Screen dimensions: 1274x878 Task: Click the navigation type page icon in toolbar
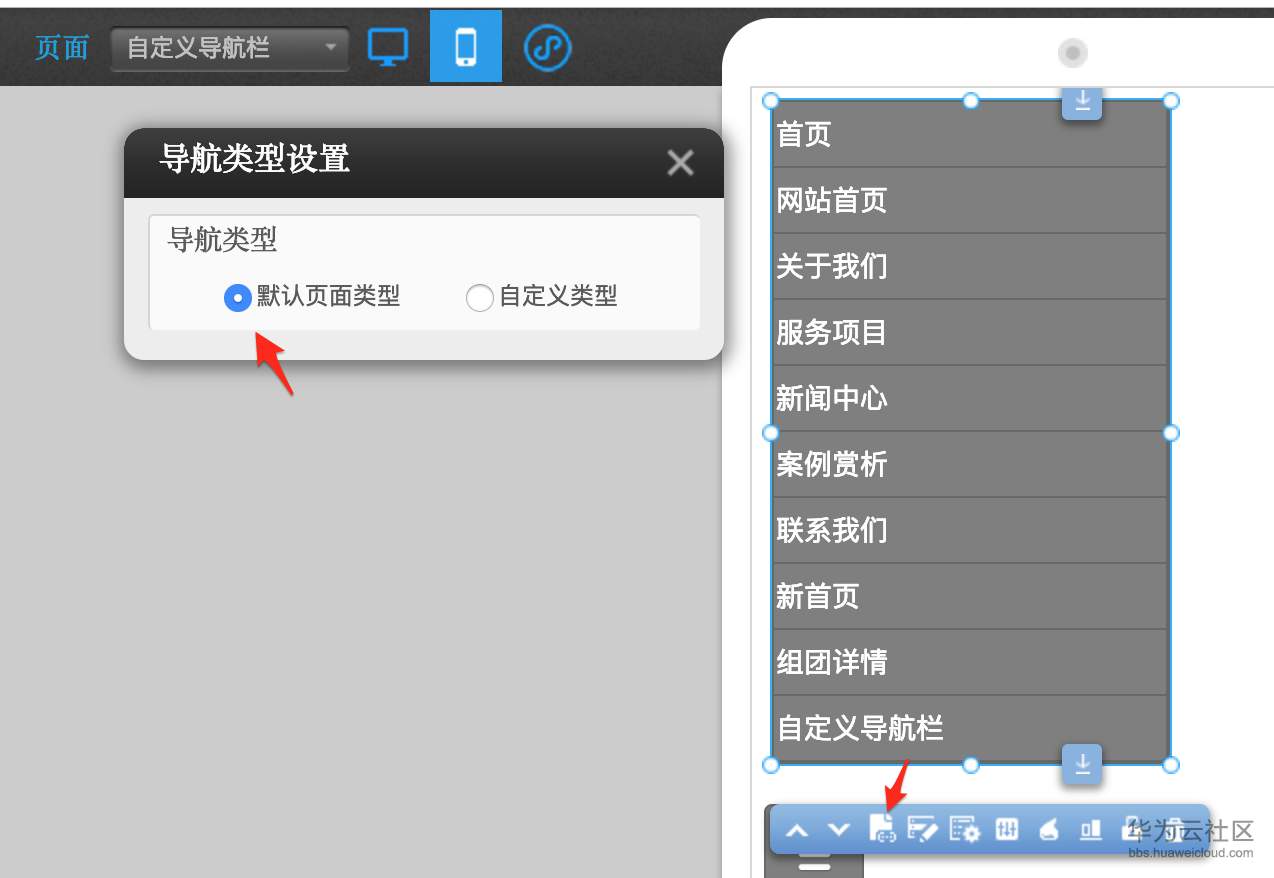(882, 829)
